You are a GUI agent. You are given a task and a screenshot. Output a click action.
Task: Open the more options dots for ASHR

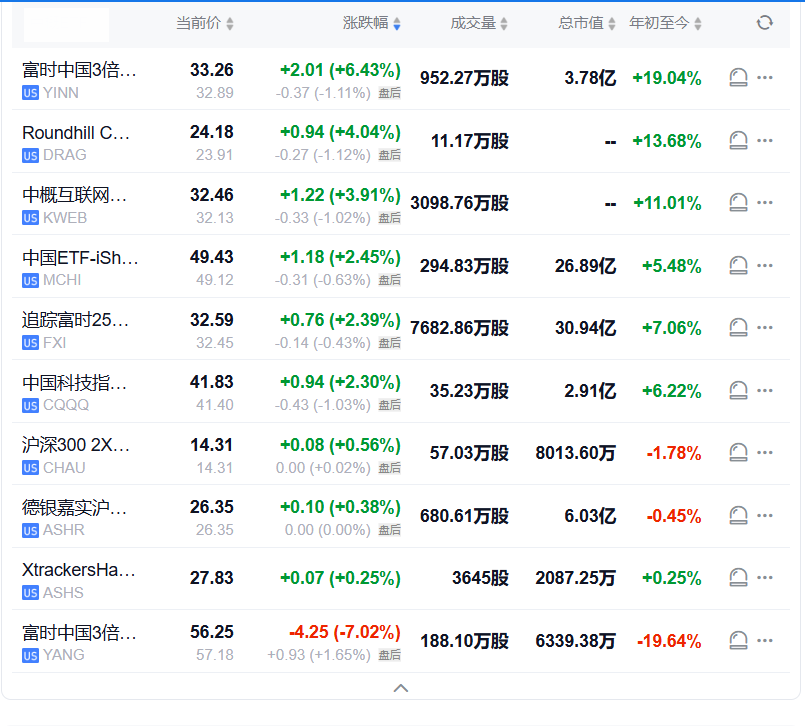pyautogui.click(x=764, y=515)
